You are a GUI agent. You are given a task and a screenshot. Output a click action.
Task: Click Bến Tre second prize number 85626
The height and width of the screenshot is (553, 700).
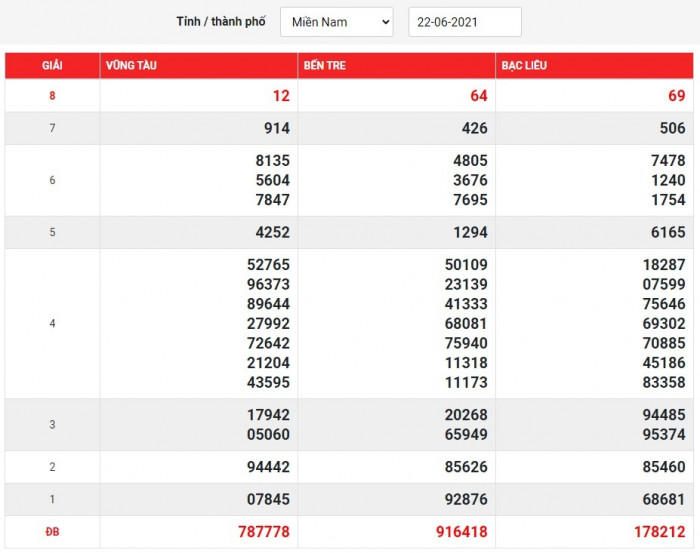point(464,466)
